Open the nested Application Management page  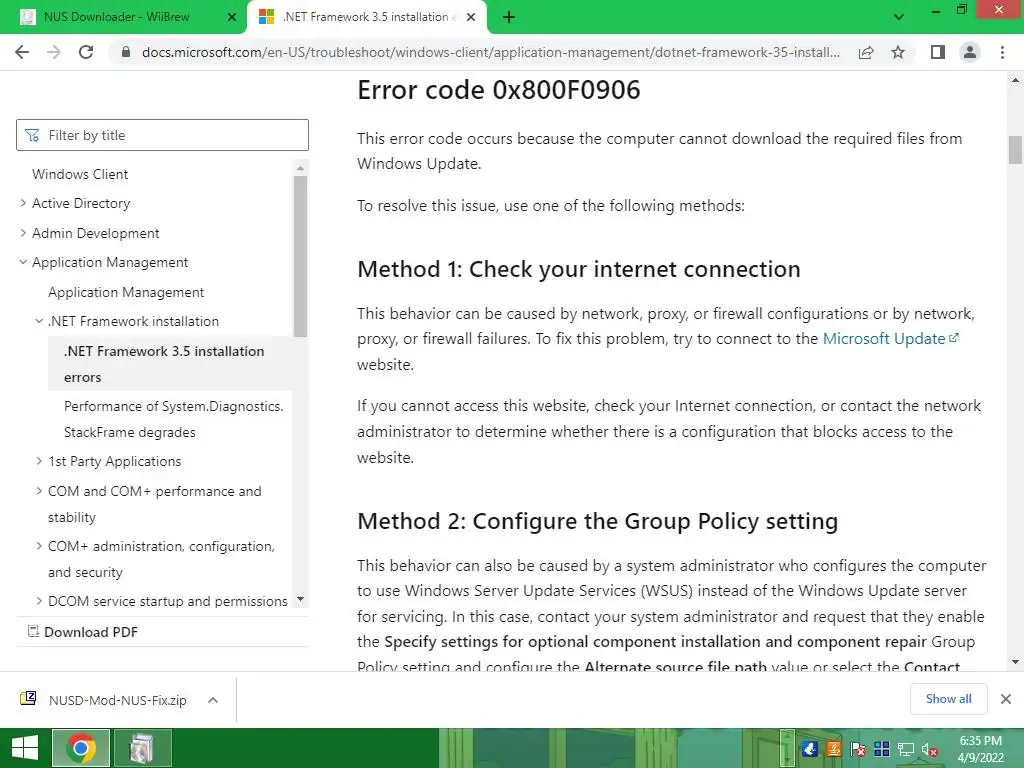[126, 292]
